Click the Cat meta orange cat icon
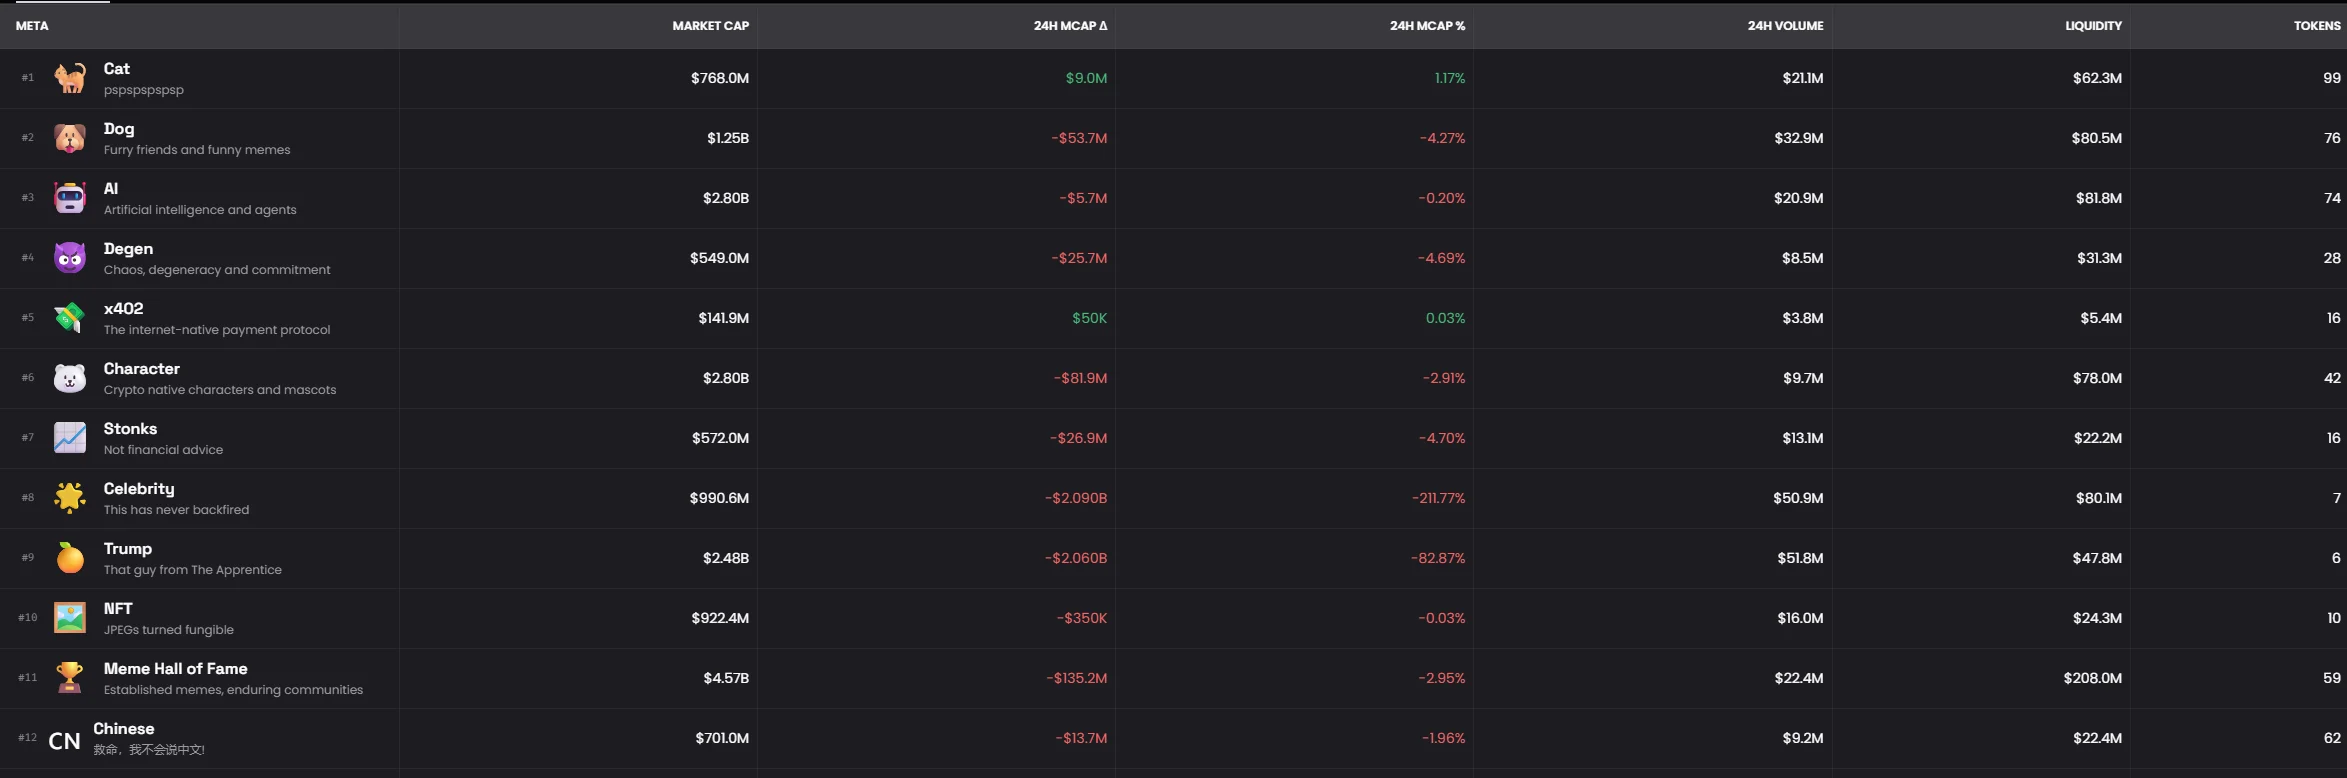Image resolution: width=2347 pixels, height=778 pixels. (x=70, y=78)
